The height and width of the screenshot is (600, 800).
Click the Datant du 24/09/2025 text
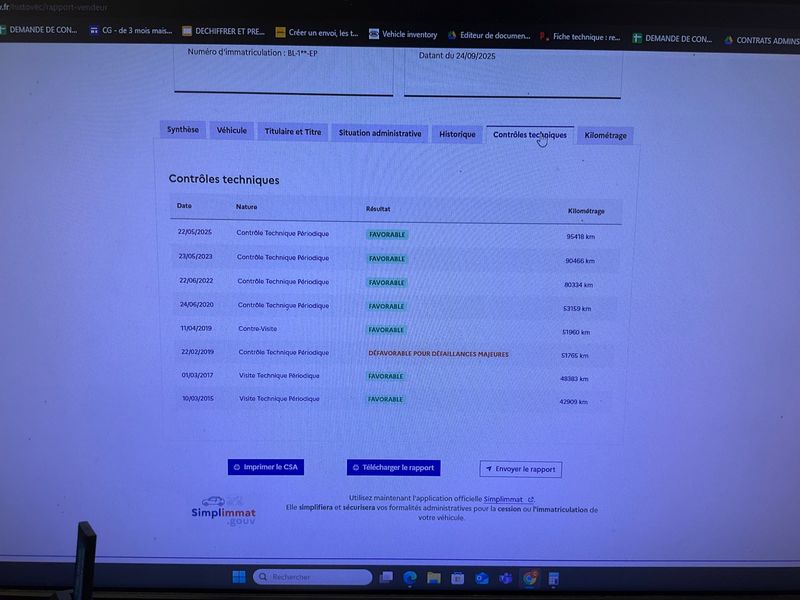[457, 56]
